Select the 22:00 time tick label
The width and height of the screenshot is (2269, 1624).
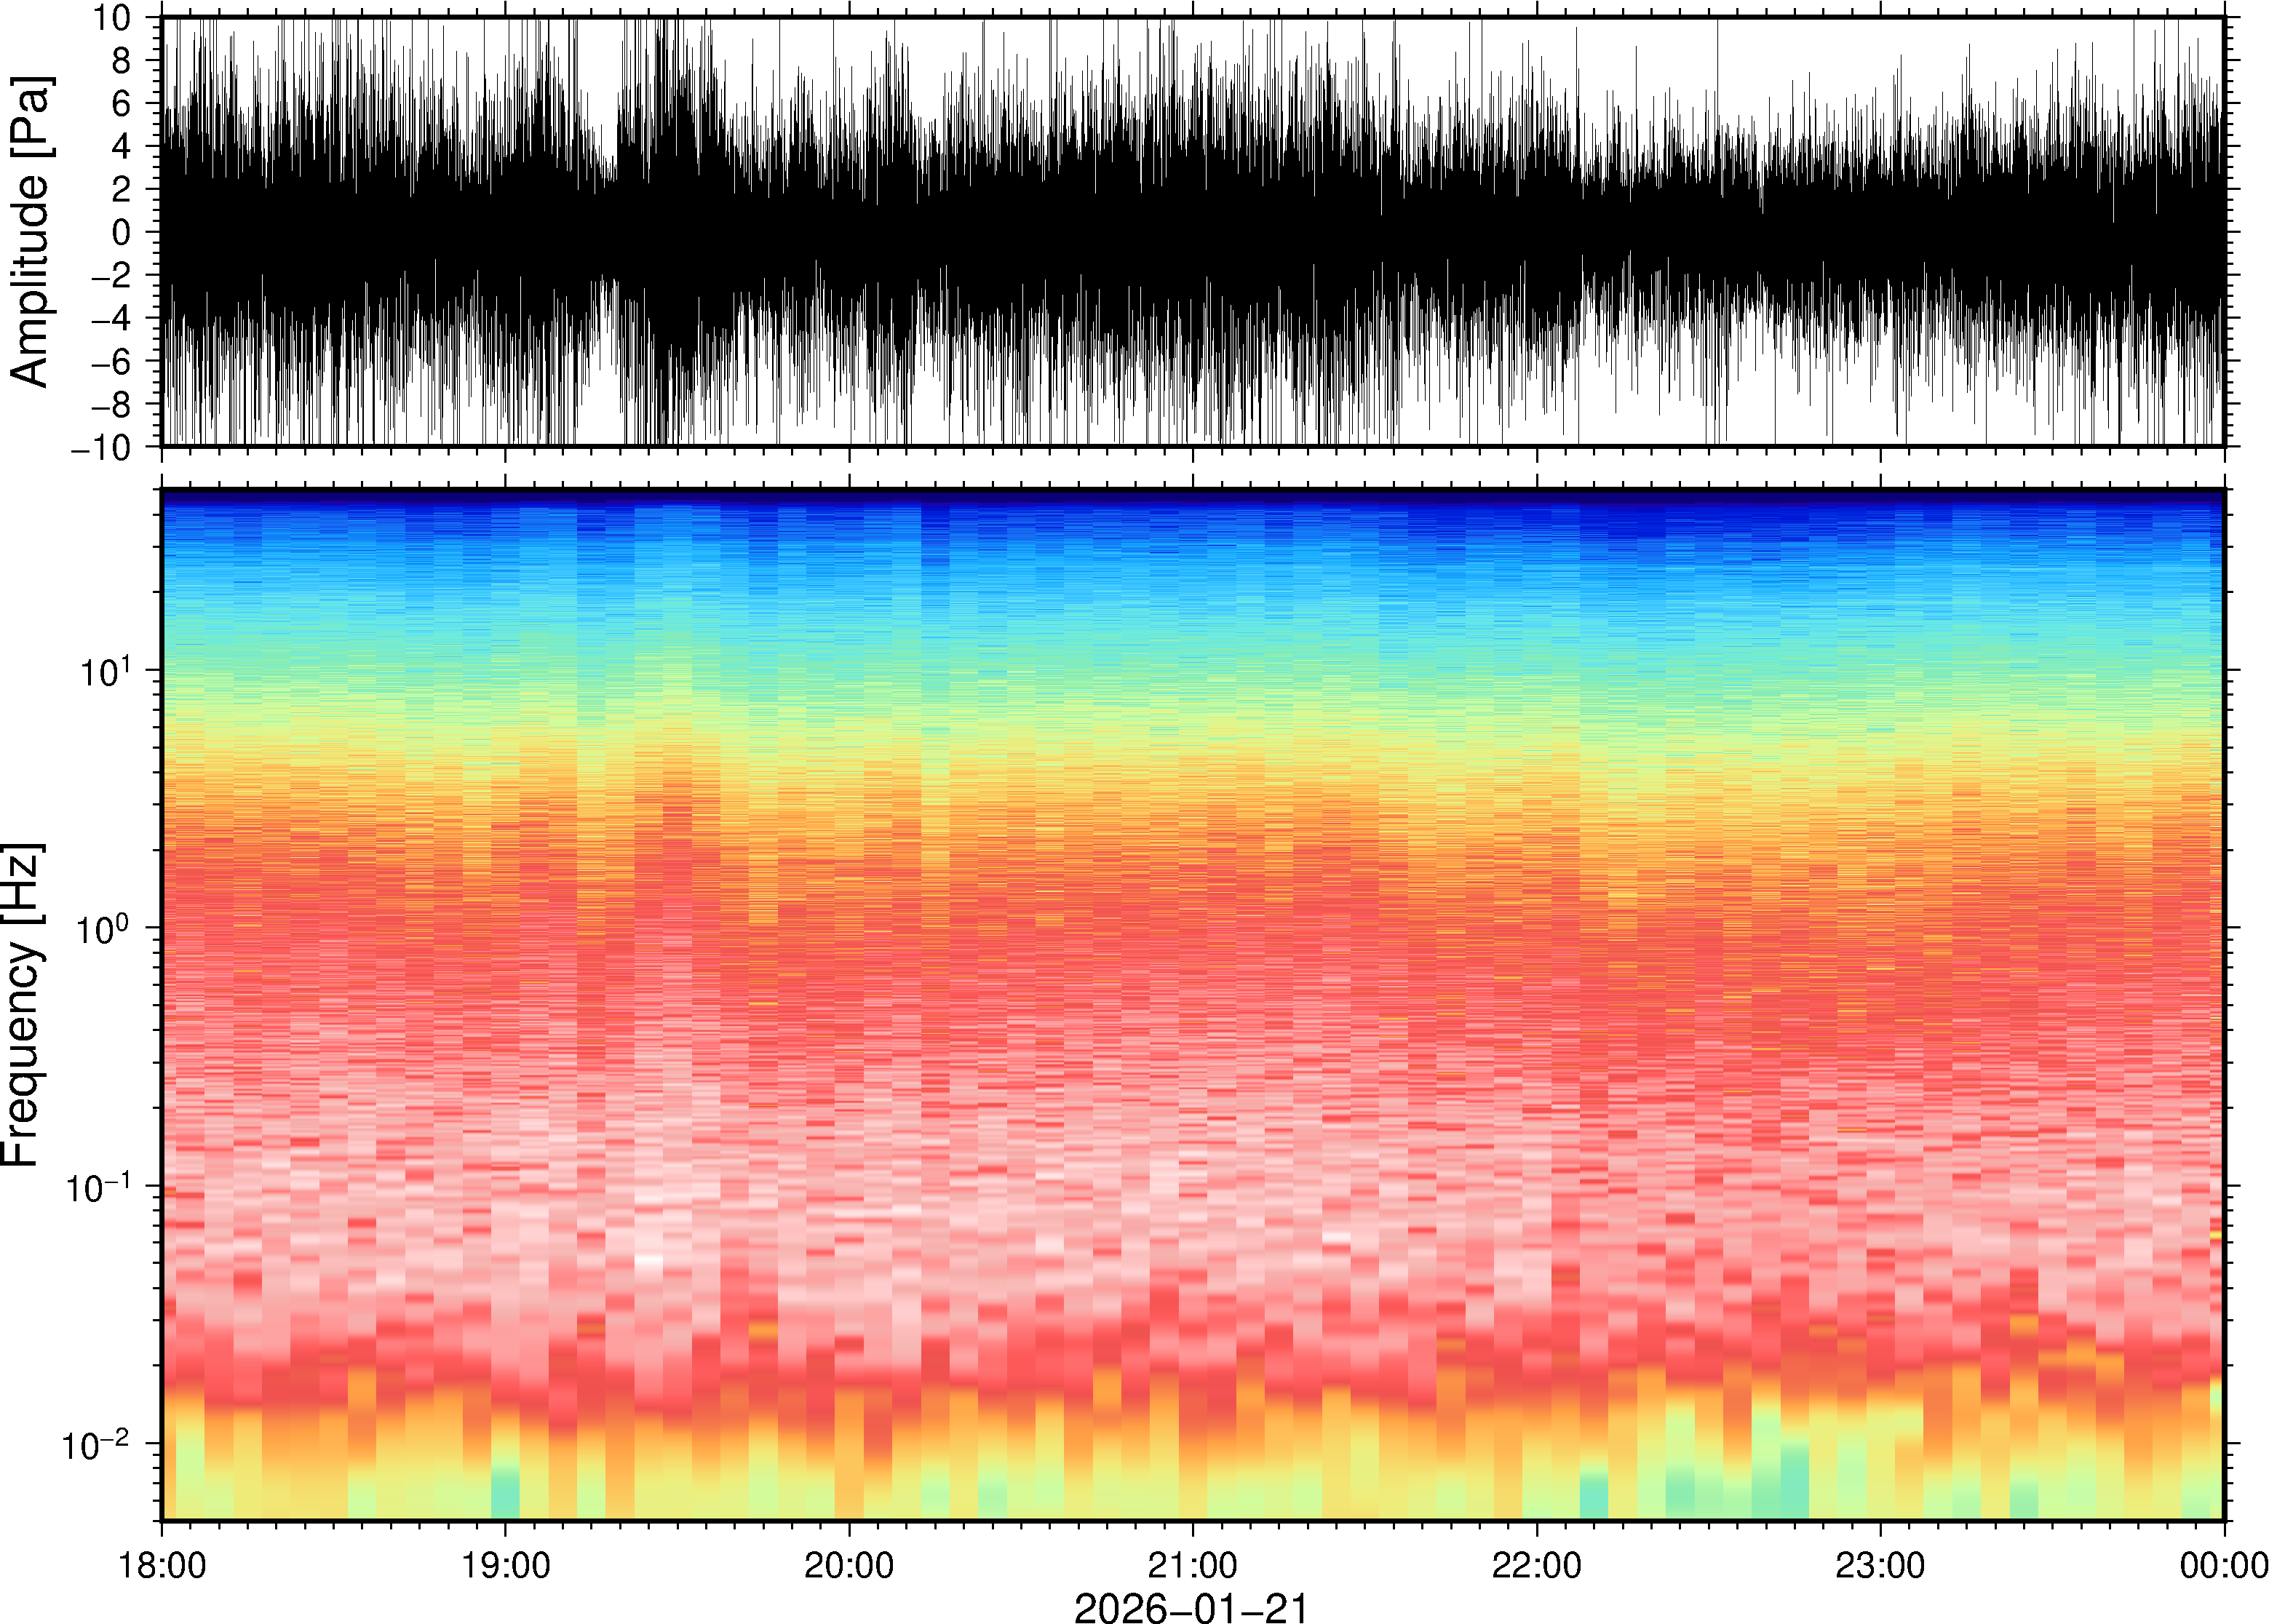point(1536,1564)
